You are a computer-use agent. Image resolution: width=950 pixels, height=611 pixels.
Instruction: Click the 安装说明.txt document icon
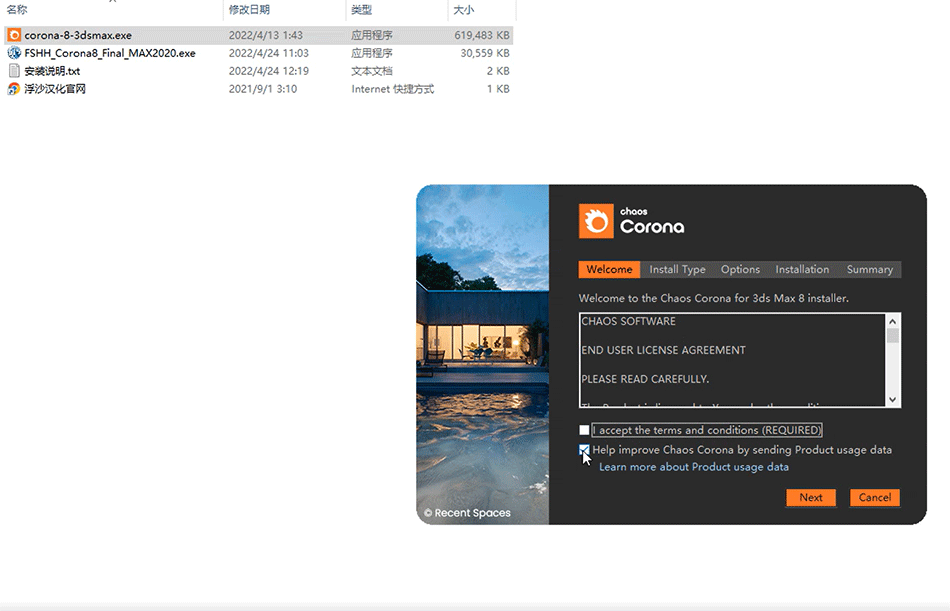click(14, 71)
